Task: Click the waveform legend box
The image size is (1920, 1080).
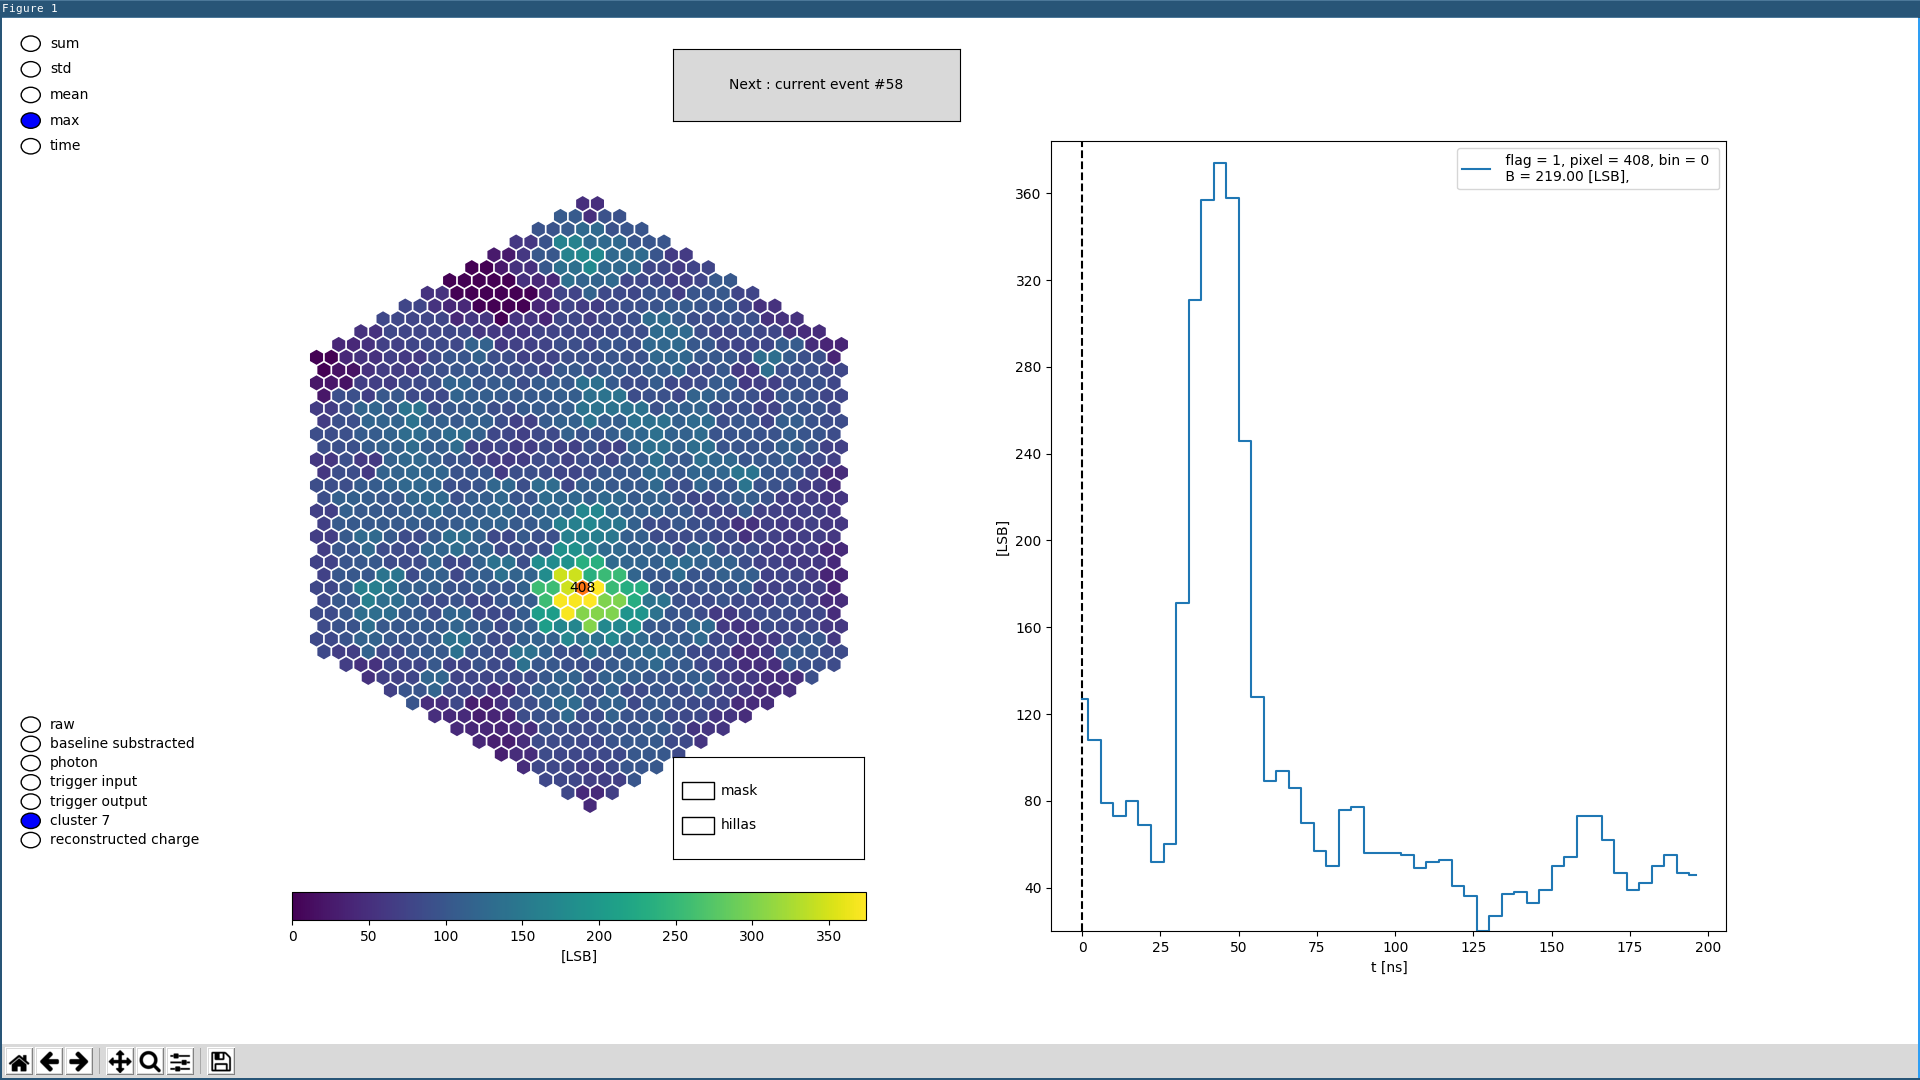Action: pos(1588,168)
